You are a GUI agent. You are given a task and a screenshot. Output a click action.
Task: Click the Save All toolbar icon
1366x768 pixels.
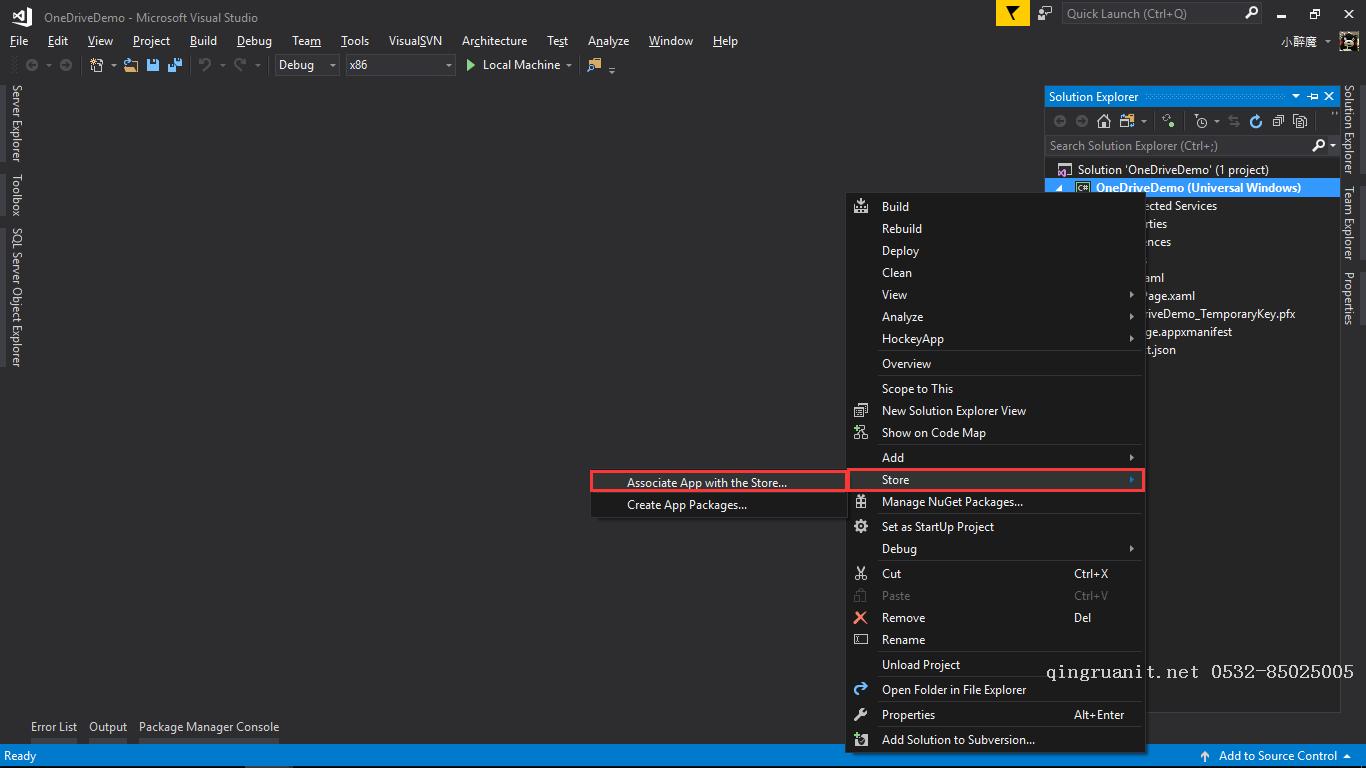[x=175, y=65]
